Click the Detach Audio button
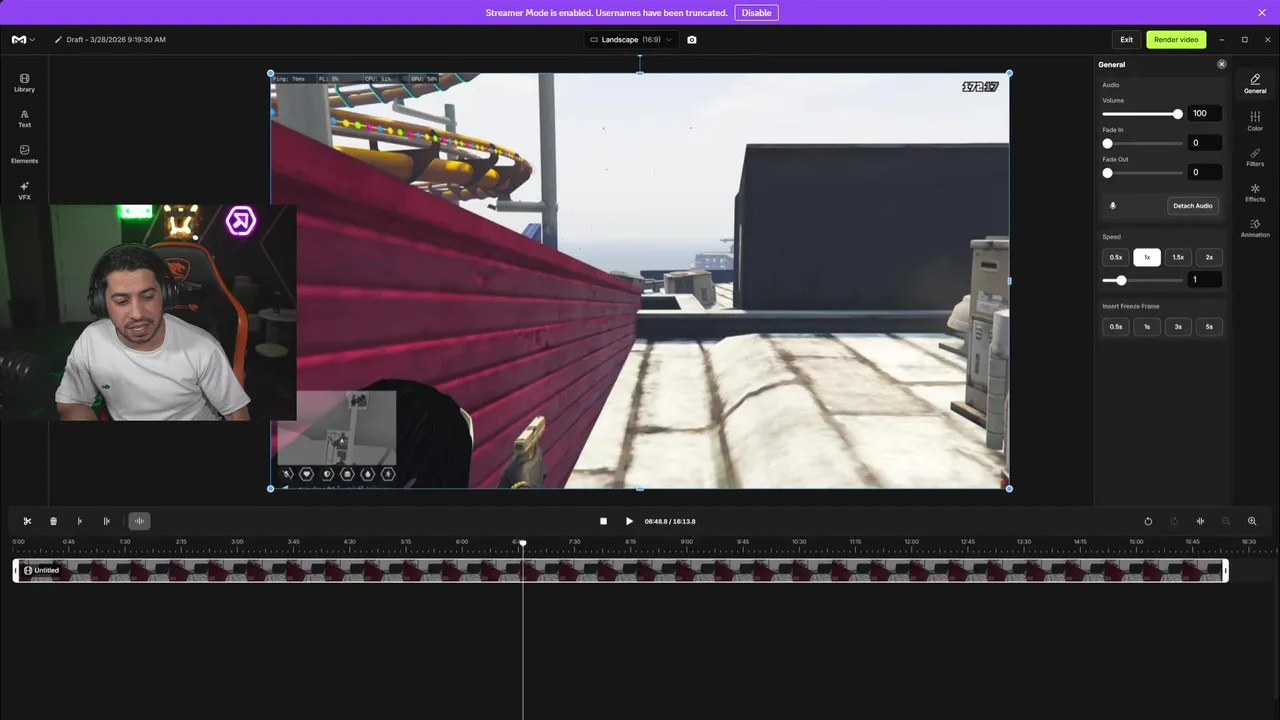This screenshot has width=1280, height=720. (1192, 206)
